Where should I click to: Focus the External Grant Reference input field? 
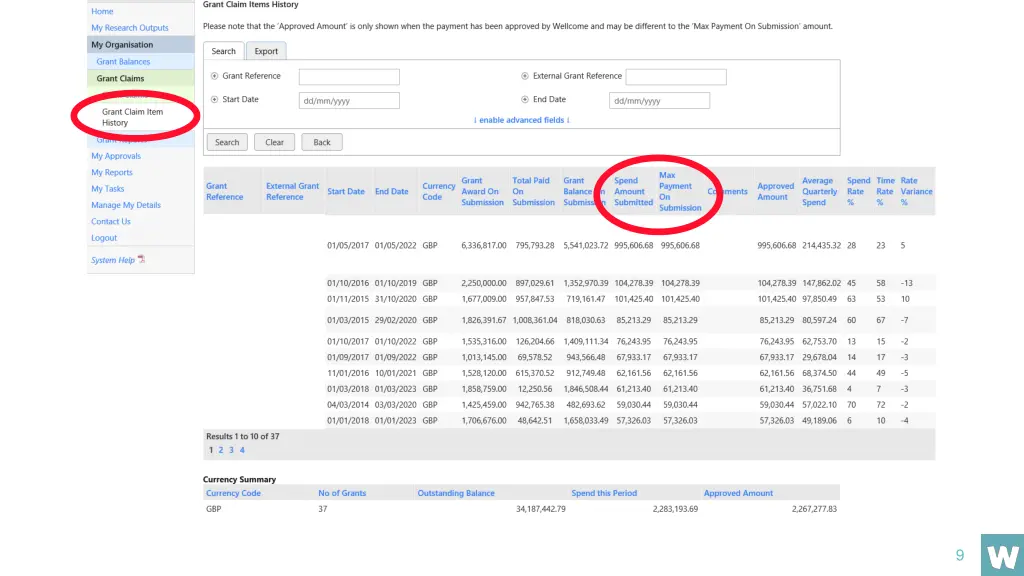[676, 77]
